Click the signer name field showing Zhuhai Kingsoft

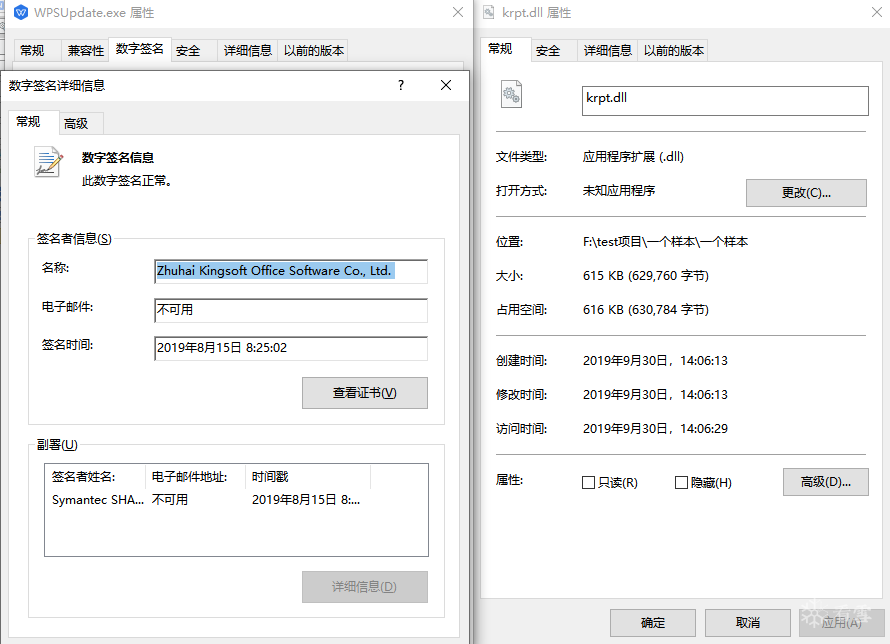291,271
